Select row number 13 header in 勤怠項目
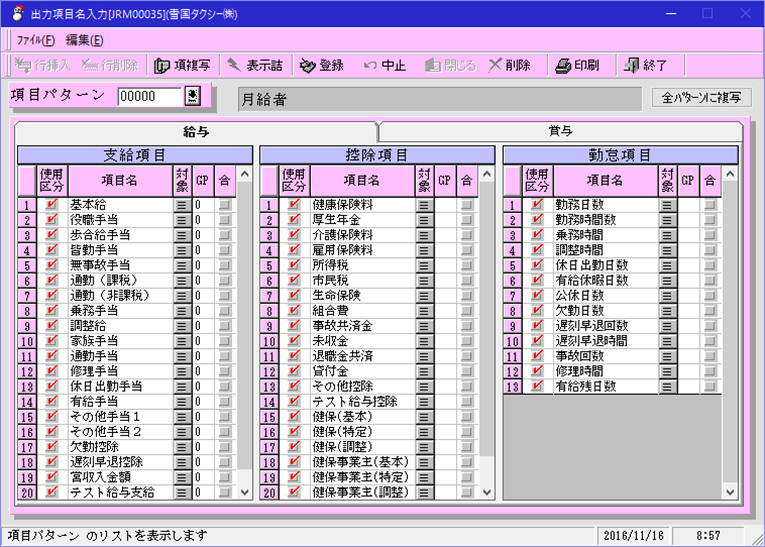Viewport: 765px width, 547px height. [512, 387]
